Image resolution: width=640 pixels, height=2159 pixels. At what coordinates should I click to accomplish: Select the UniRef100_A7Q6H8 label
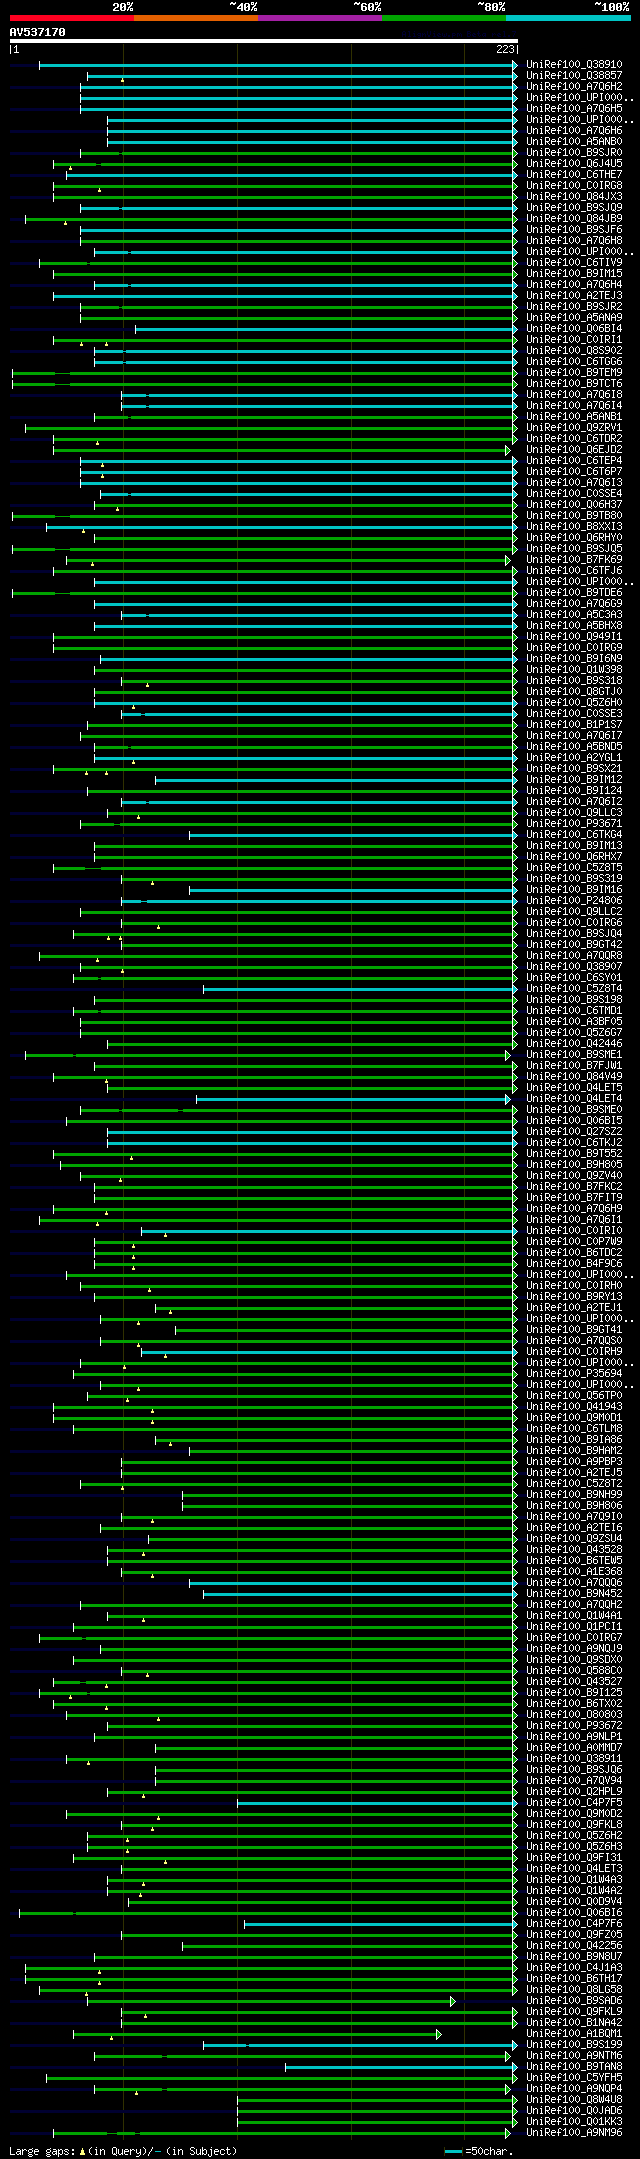(574, 241)
